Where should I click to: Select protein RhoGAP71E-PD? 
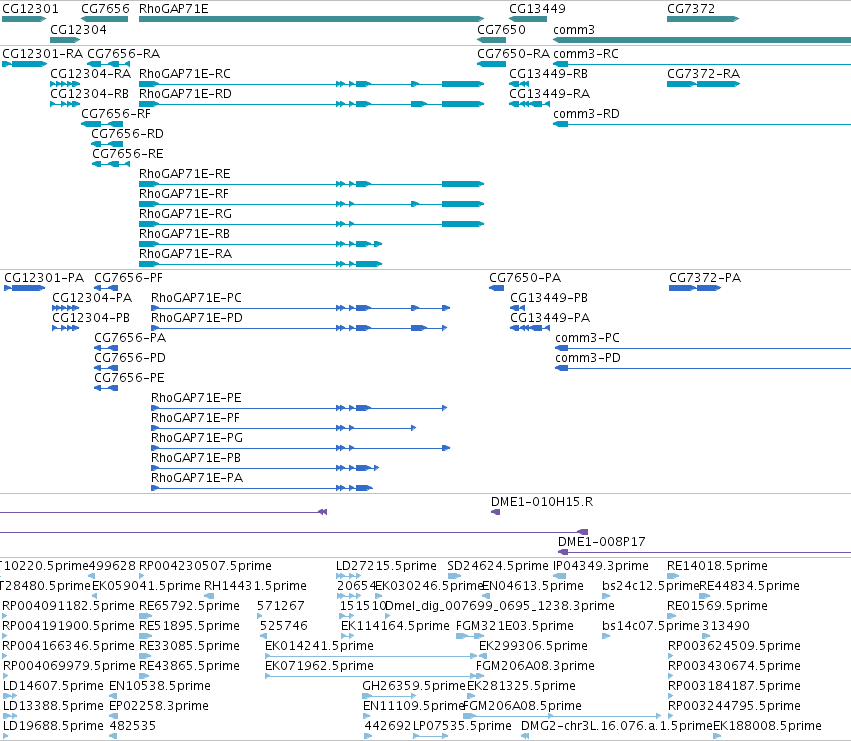[x=299, y=328]
